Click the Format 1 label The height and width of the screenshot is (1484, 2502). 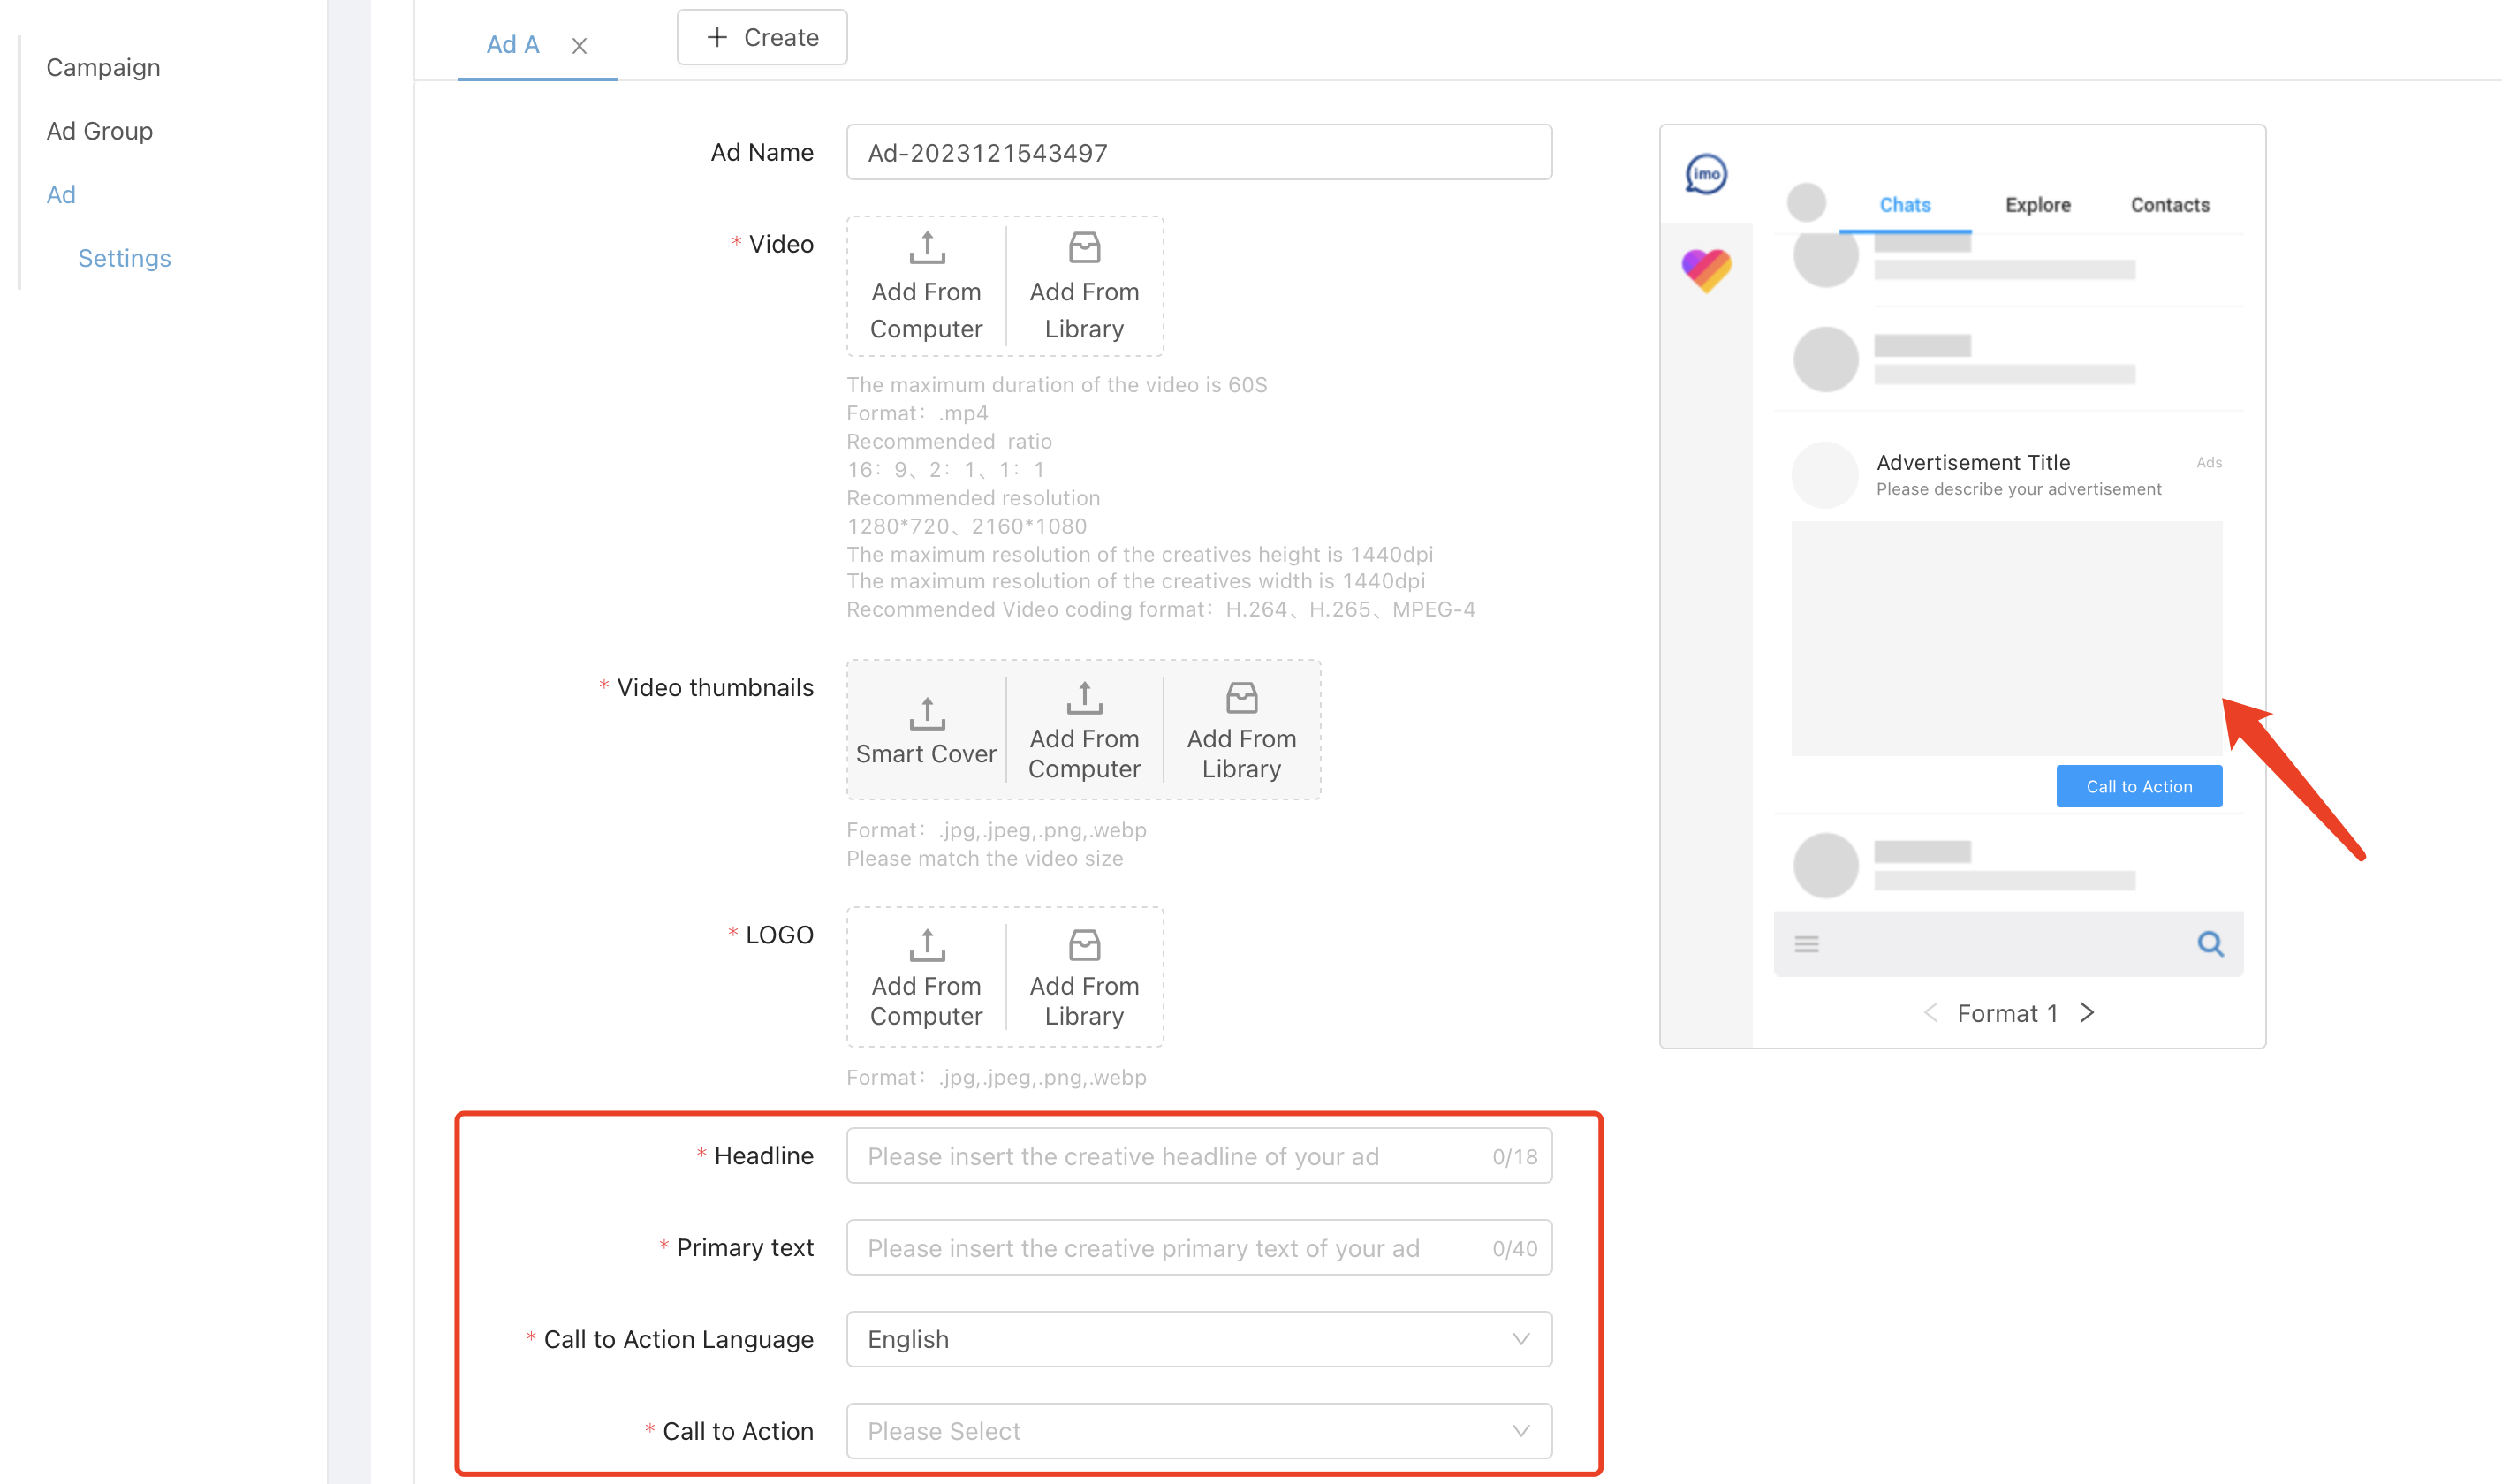(x=2007, y=1013)
